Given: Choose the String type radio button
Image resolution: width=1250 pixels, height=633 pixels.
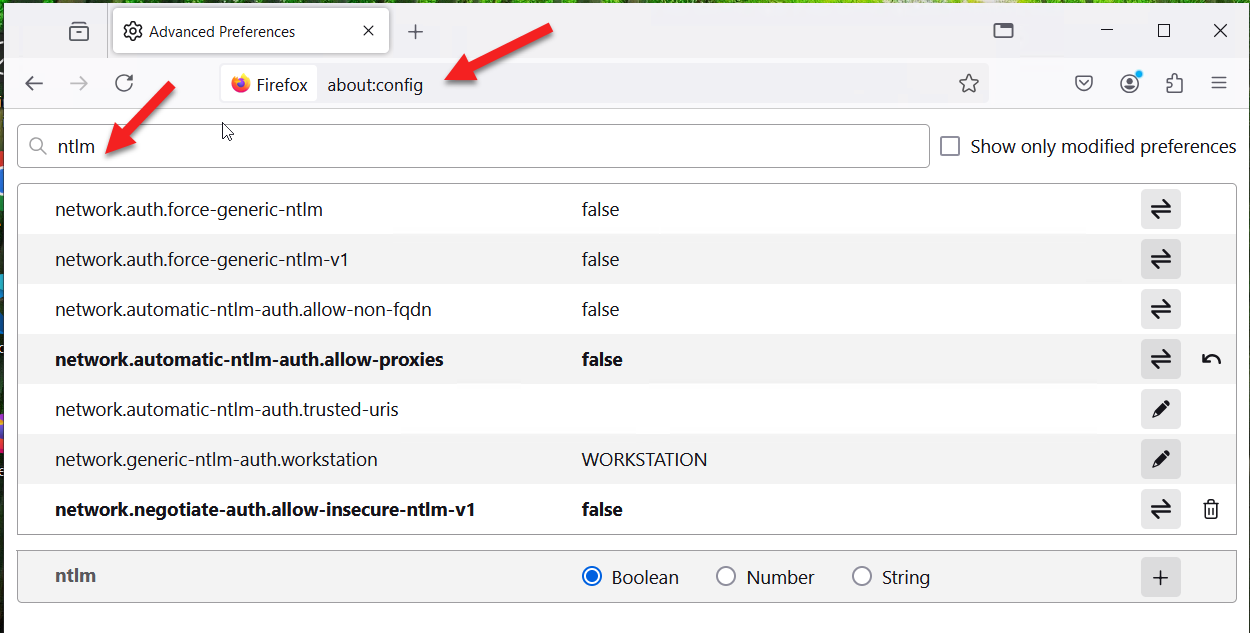Looking at the screenshot, I should (x=861, y=577).
